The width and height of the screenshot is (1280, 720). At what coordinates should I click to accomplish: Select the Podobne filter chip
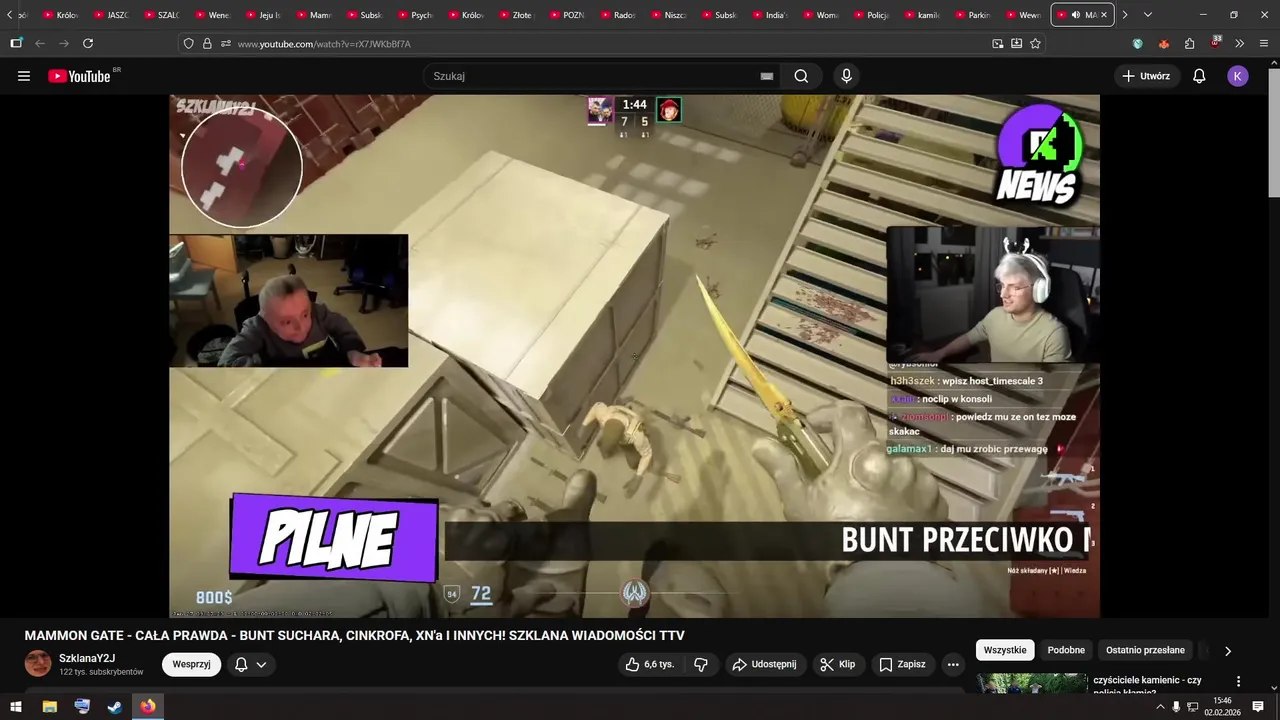(x=1066, y=650)
